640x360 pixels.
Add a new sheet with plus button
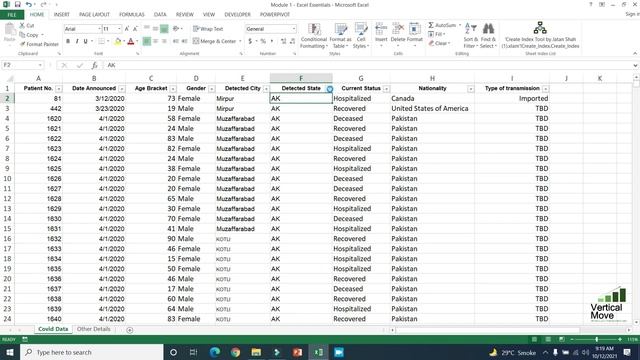129,330
